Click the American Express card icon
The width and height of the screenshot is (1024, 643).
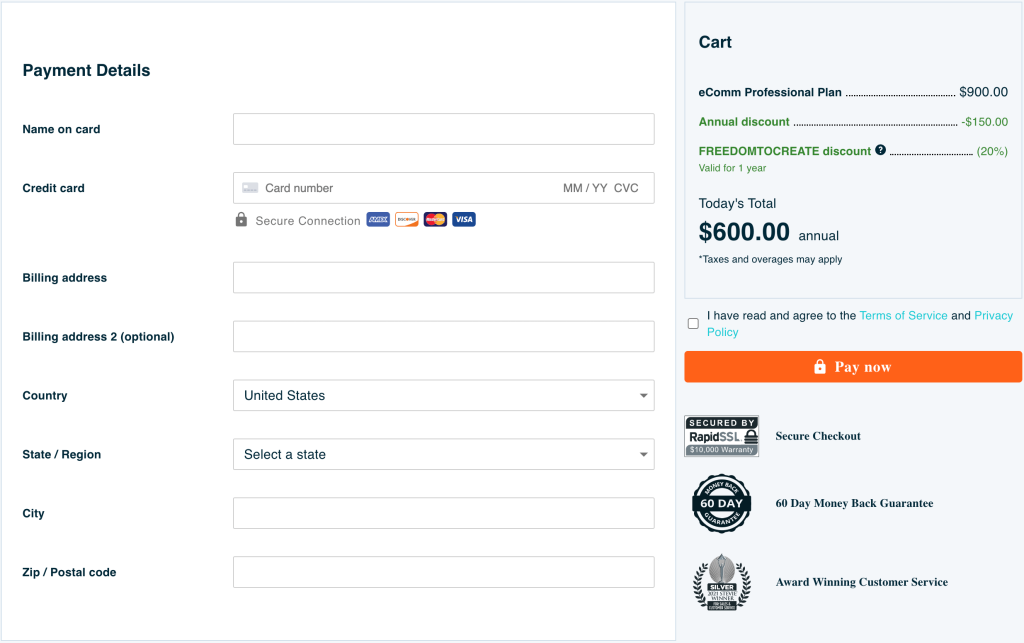[378, 219]
